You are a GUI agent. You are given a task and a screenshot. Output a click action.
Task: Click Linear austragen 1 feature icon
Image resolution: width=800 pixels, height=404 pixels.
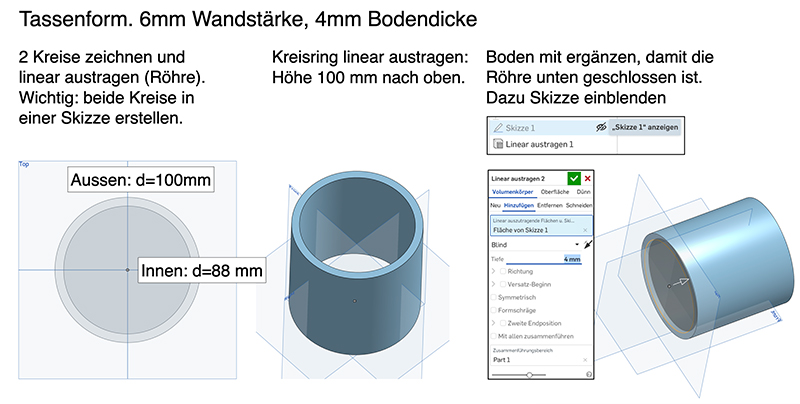tap(496, 145)
